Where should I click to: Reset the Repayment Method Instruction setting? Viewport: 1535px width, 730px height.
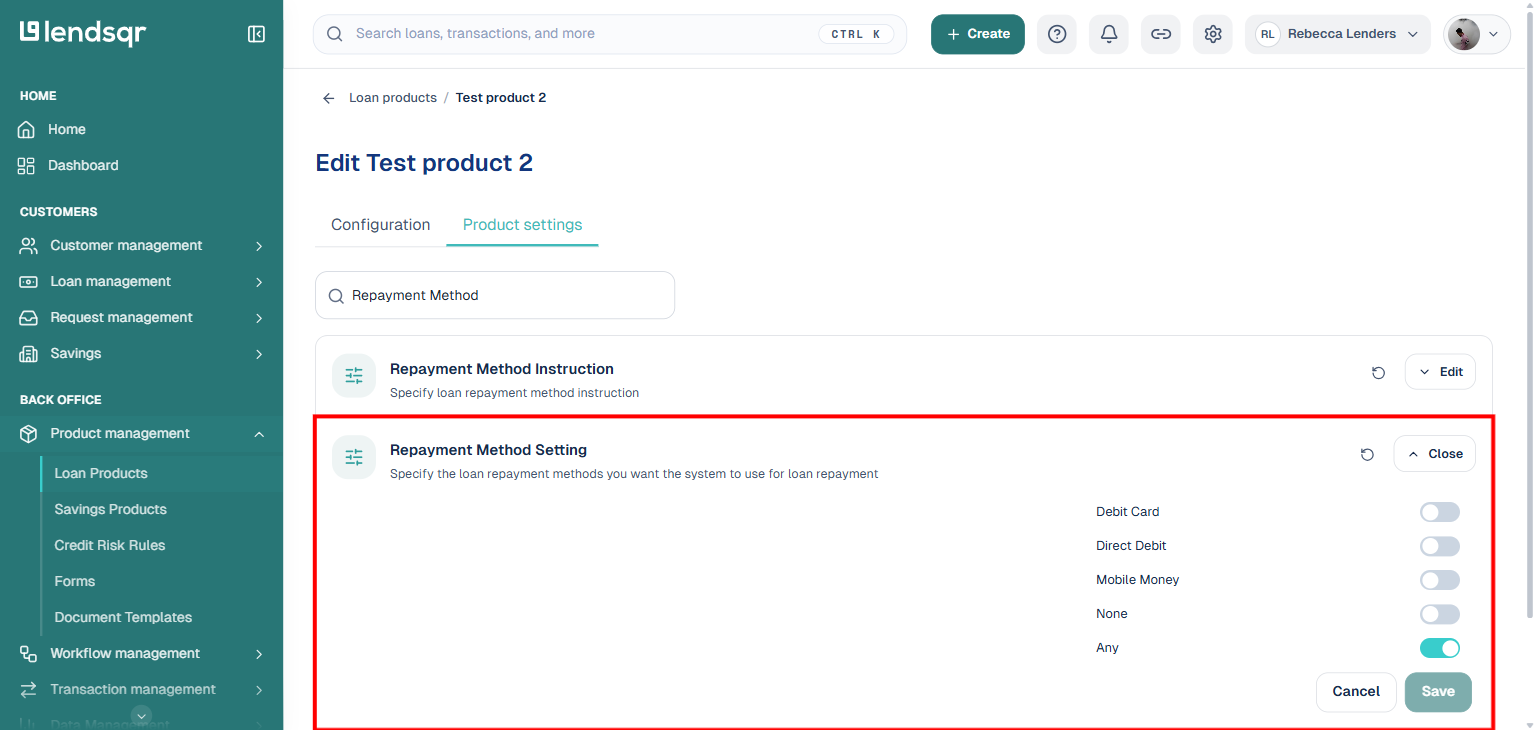pyautogui.click(x=1378, y=373)
